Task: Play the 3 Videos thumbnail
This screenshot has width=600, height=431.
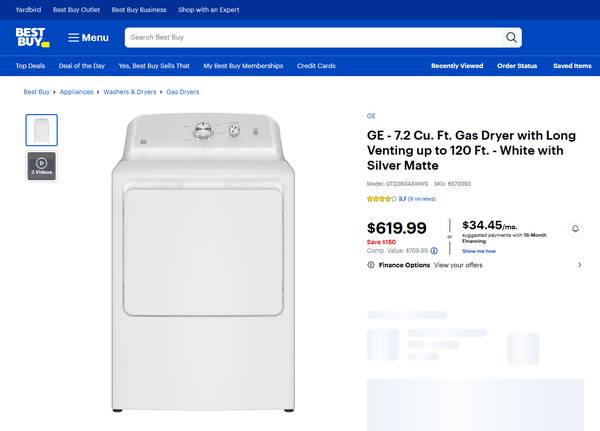Action: pos(41,165)
